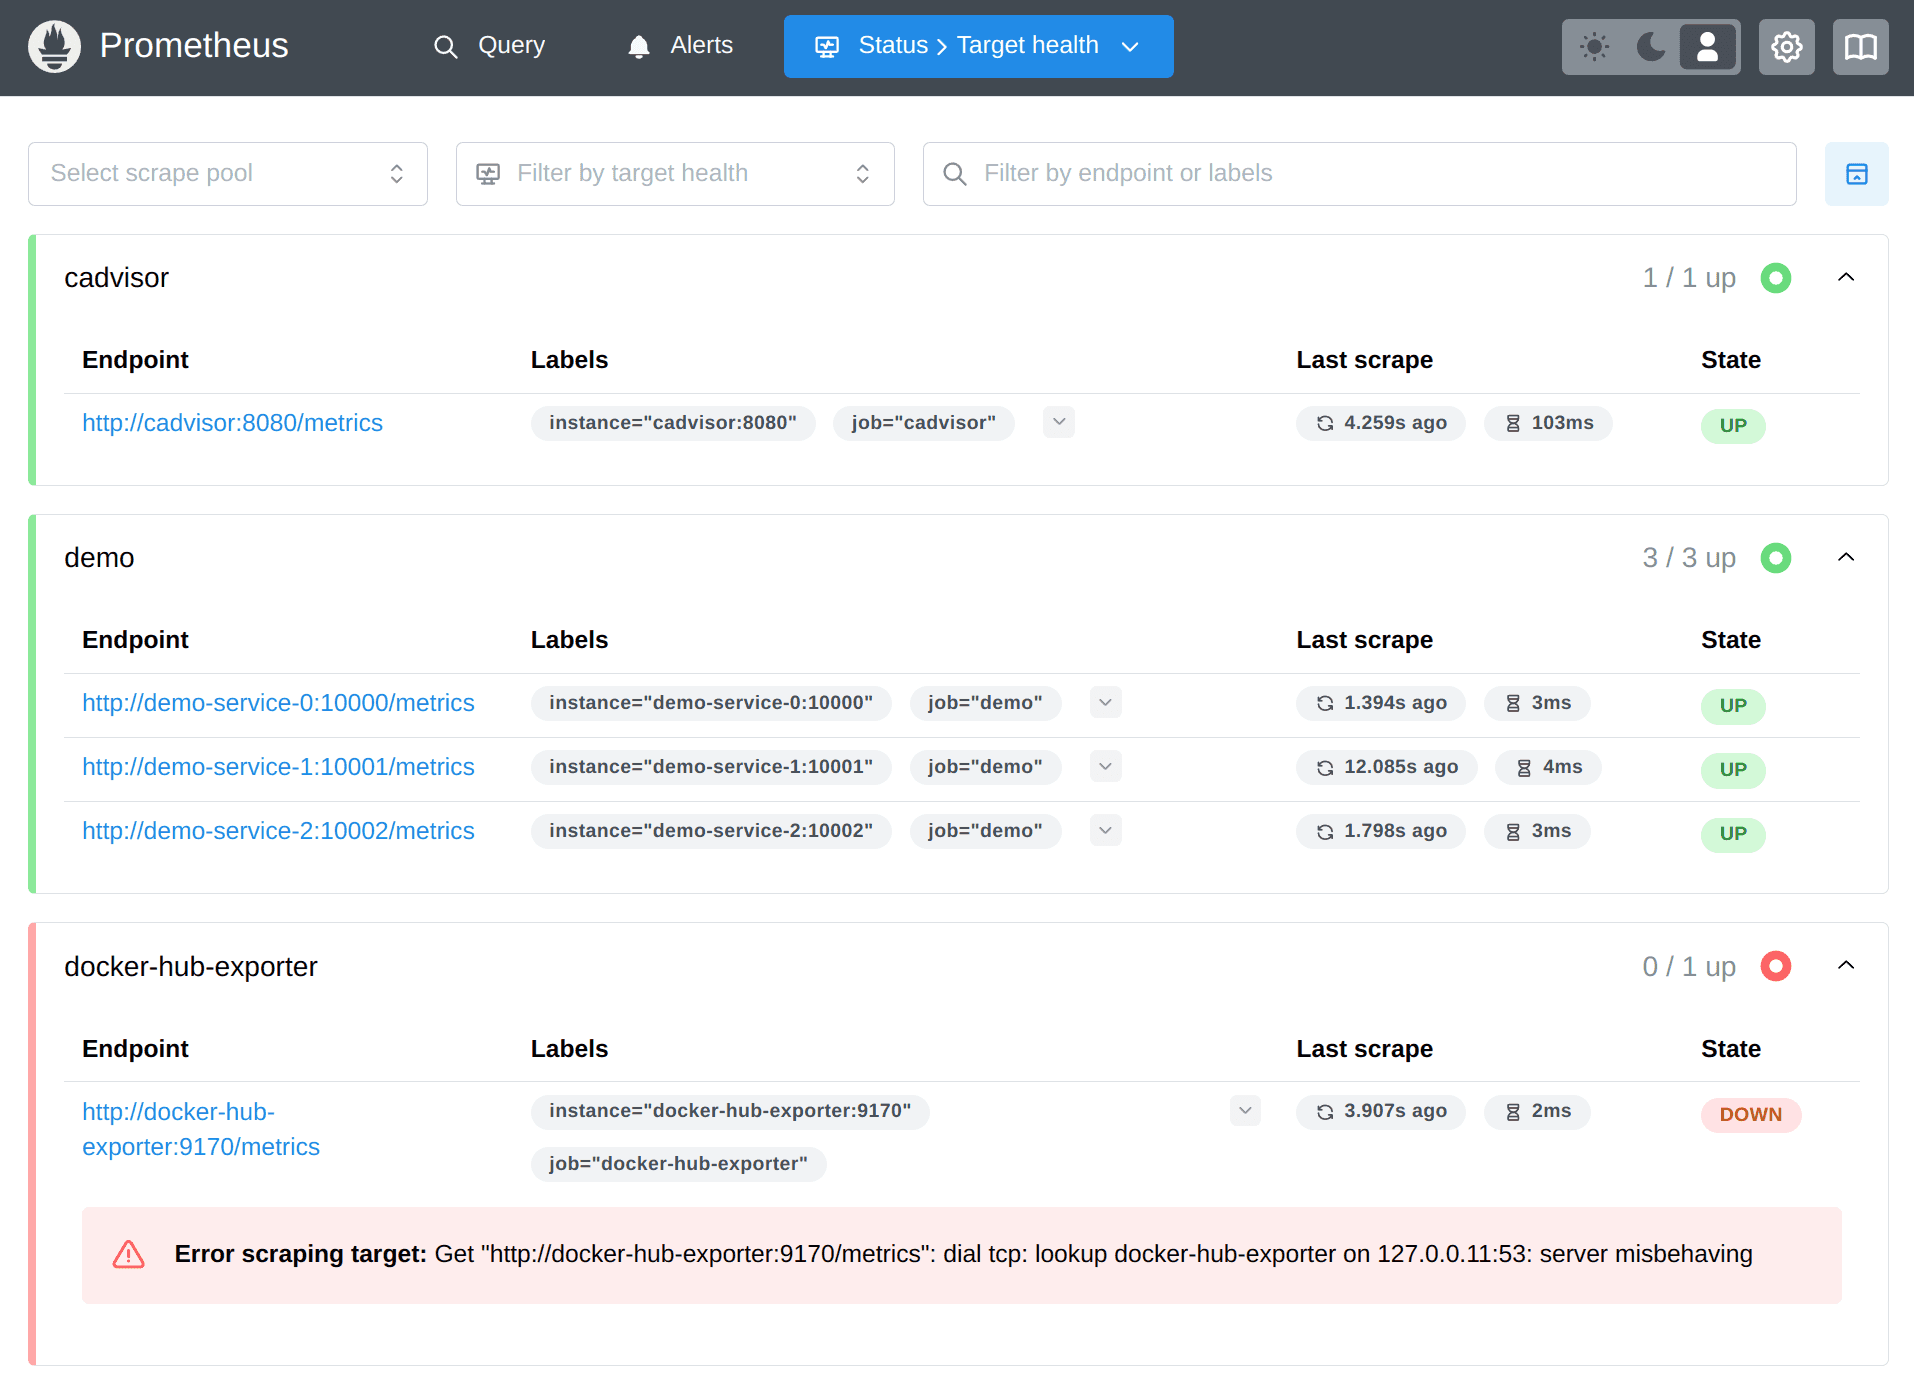Click the monitor icon in Target health button

[826, 46]
